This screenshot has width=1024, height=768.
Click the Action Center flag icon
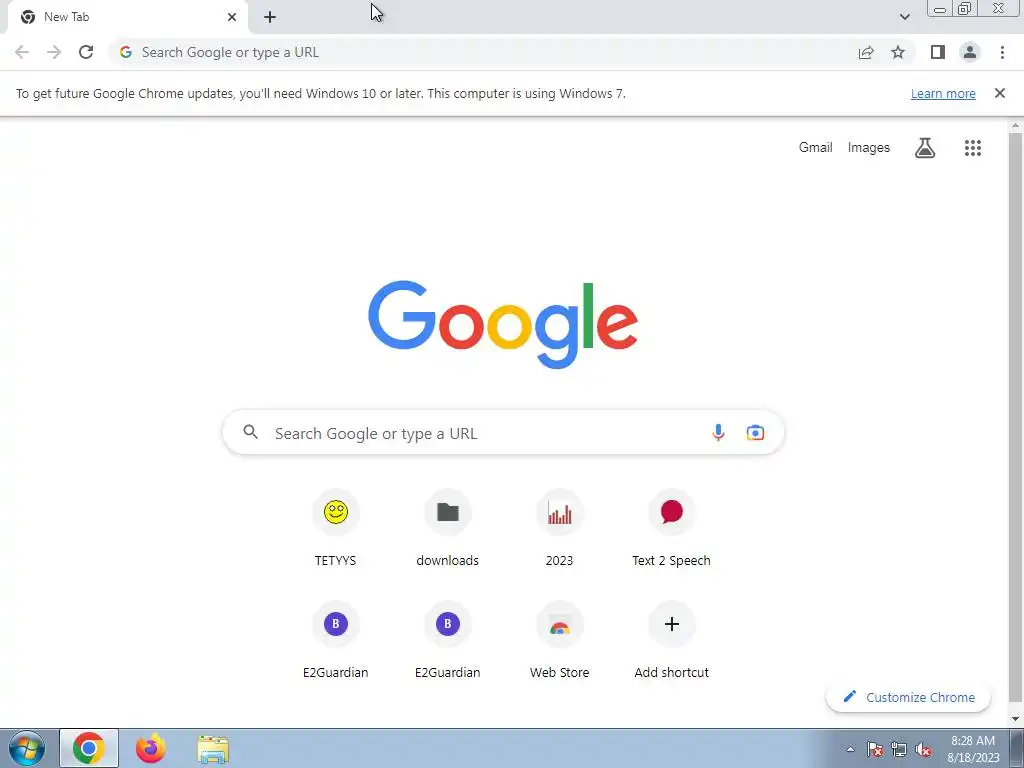coord(875,750)
